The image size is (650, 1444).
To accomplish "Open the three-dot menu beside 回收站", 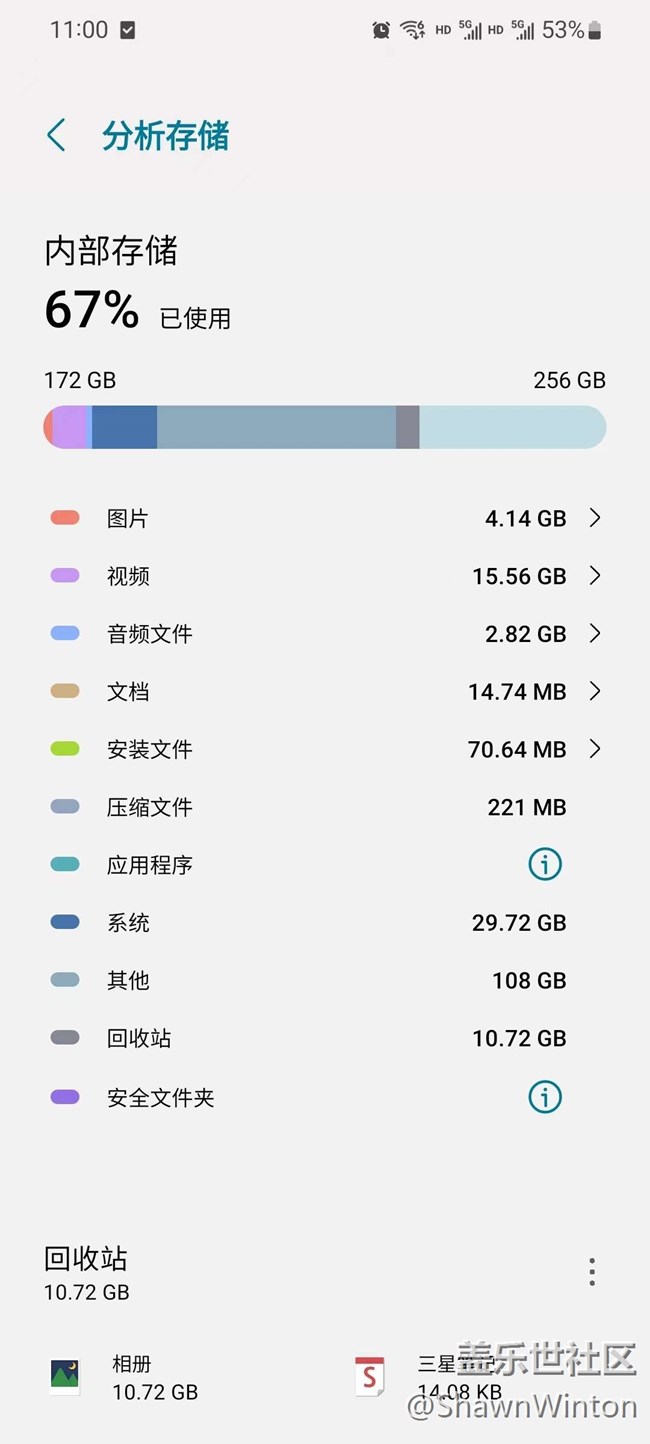I will click(x=592, y=1271).
